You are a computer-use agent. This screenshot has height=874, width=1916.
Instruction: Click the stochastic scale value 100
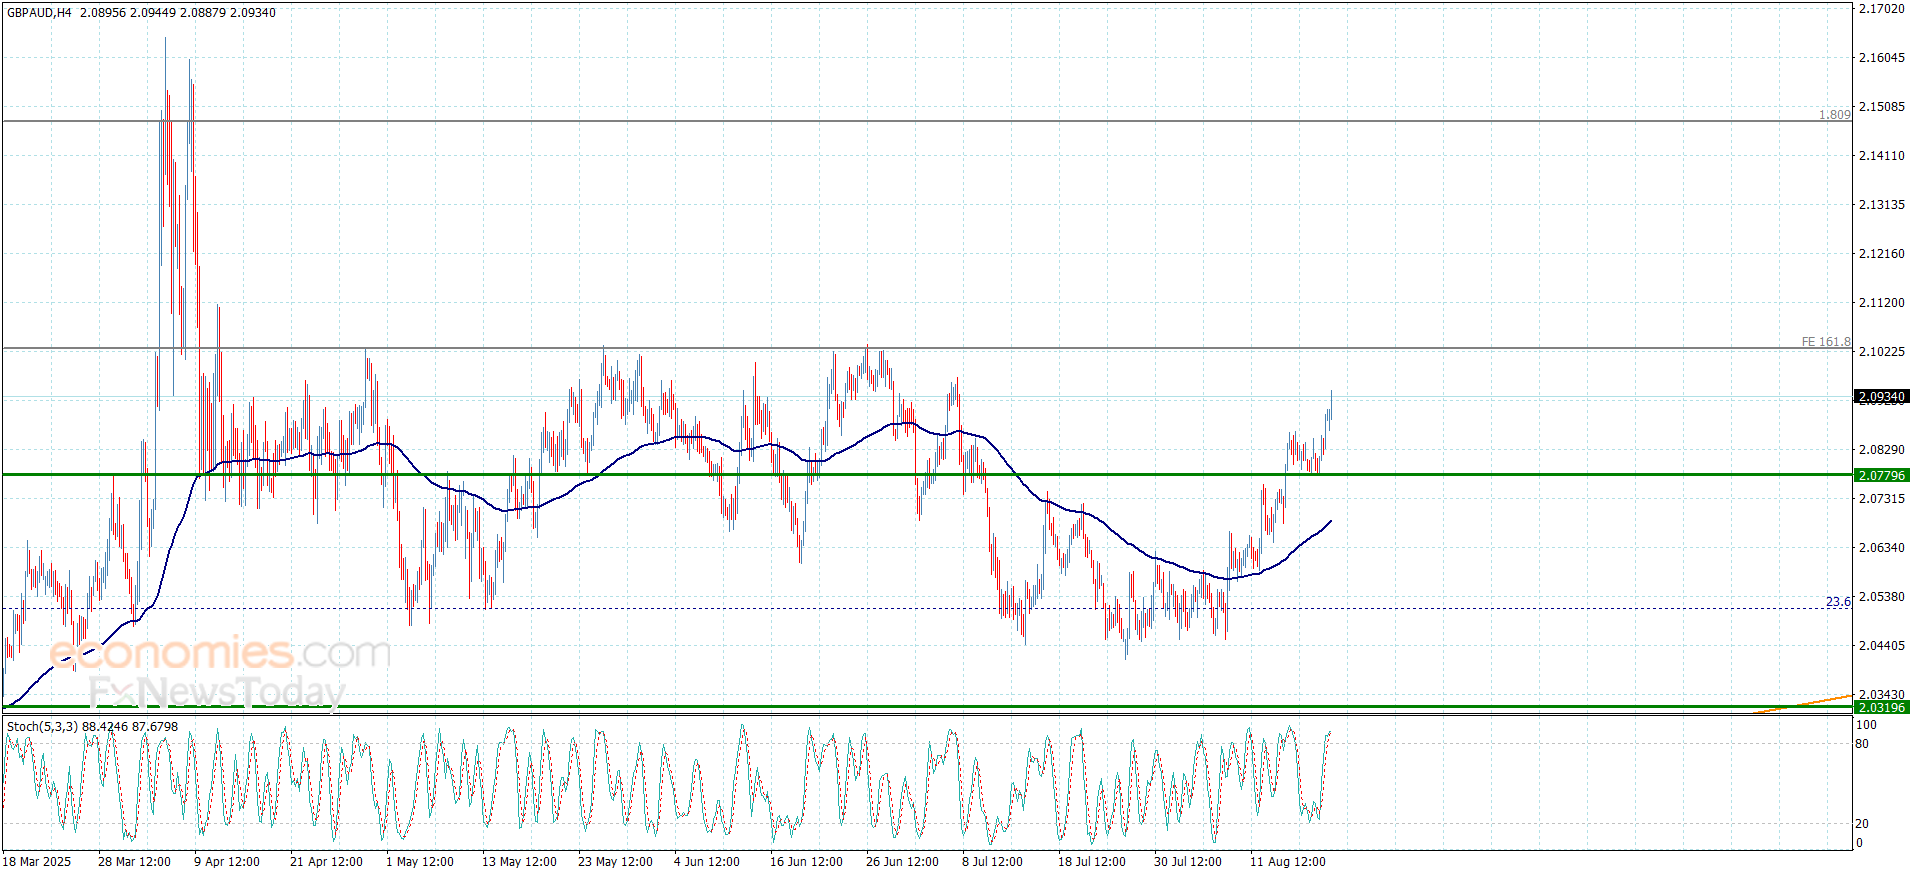click(1867, 725)
